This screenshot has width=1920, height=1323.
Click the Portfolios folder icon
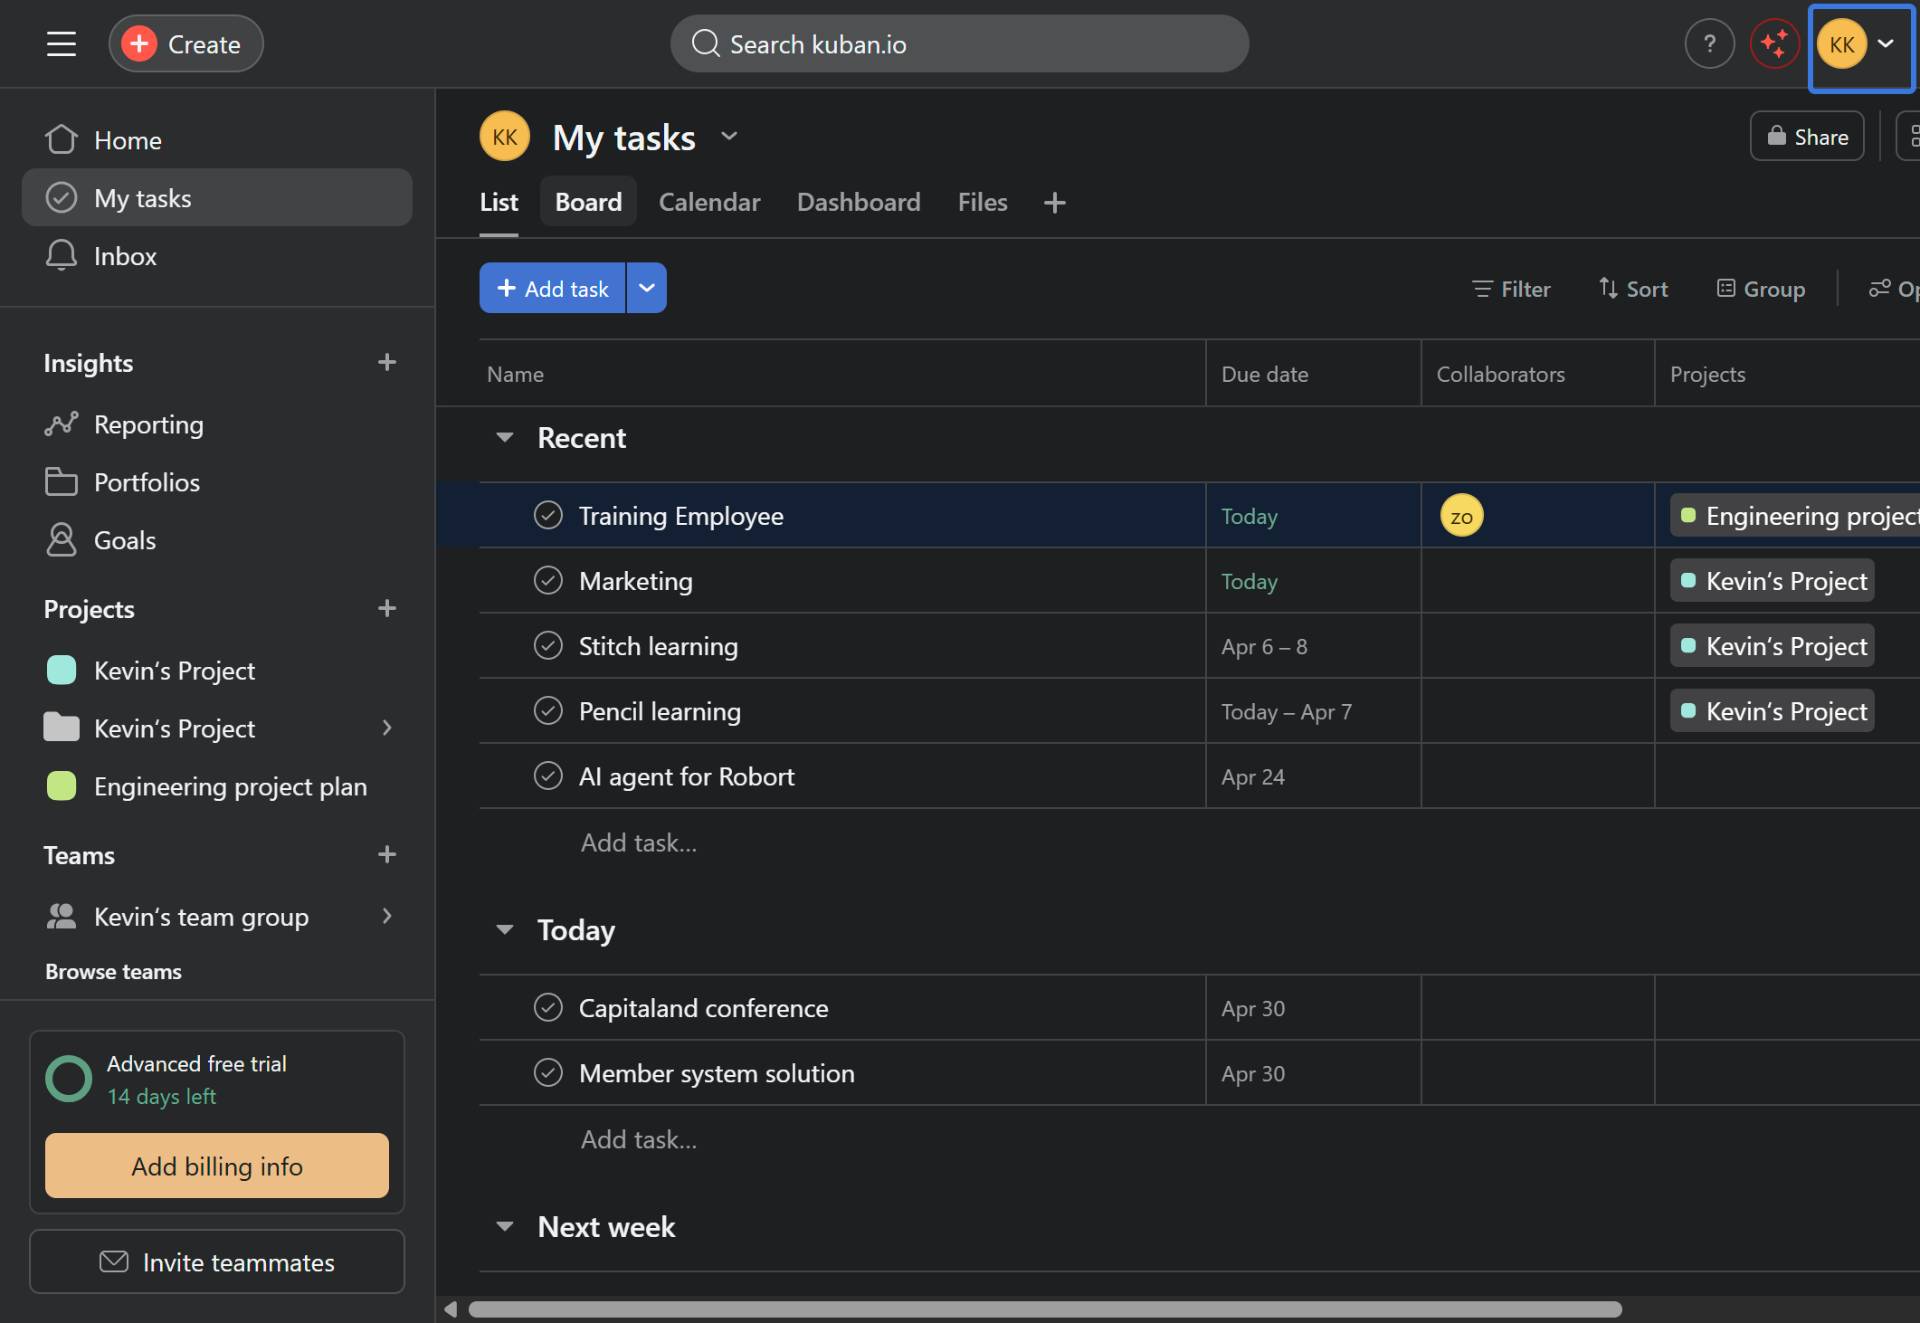[61, 482]
